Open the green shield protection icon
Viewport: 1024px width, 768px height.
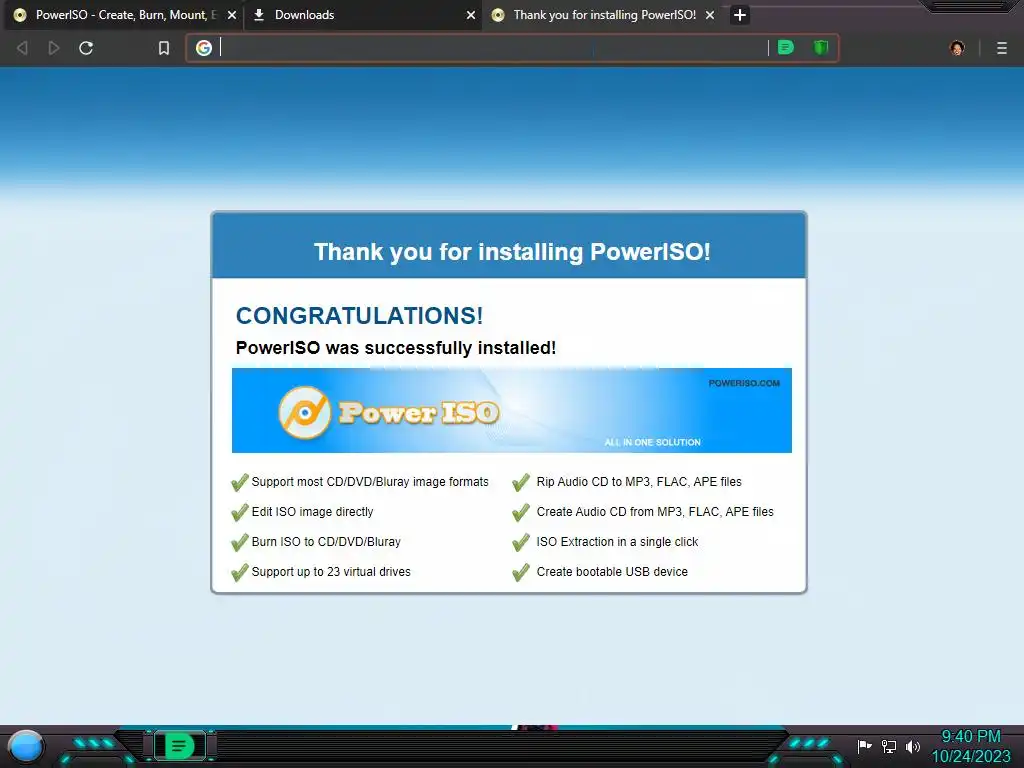pyautogui.click(x=821, y=47)
